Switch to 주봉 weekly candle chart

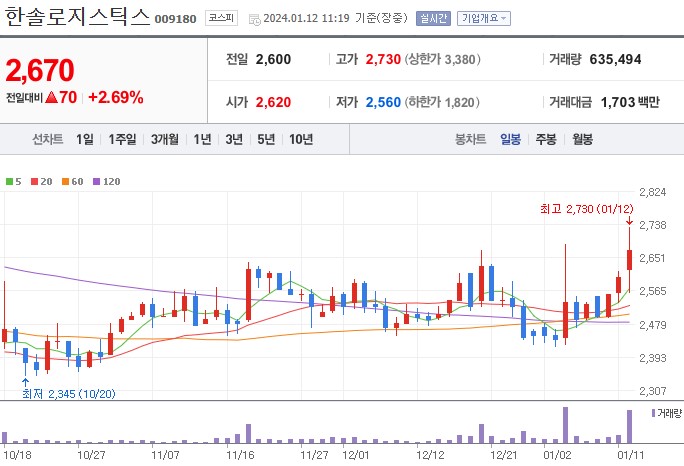click(x=546, y=139)
